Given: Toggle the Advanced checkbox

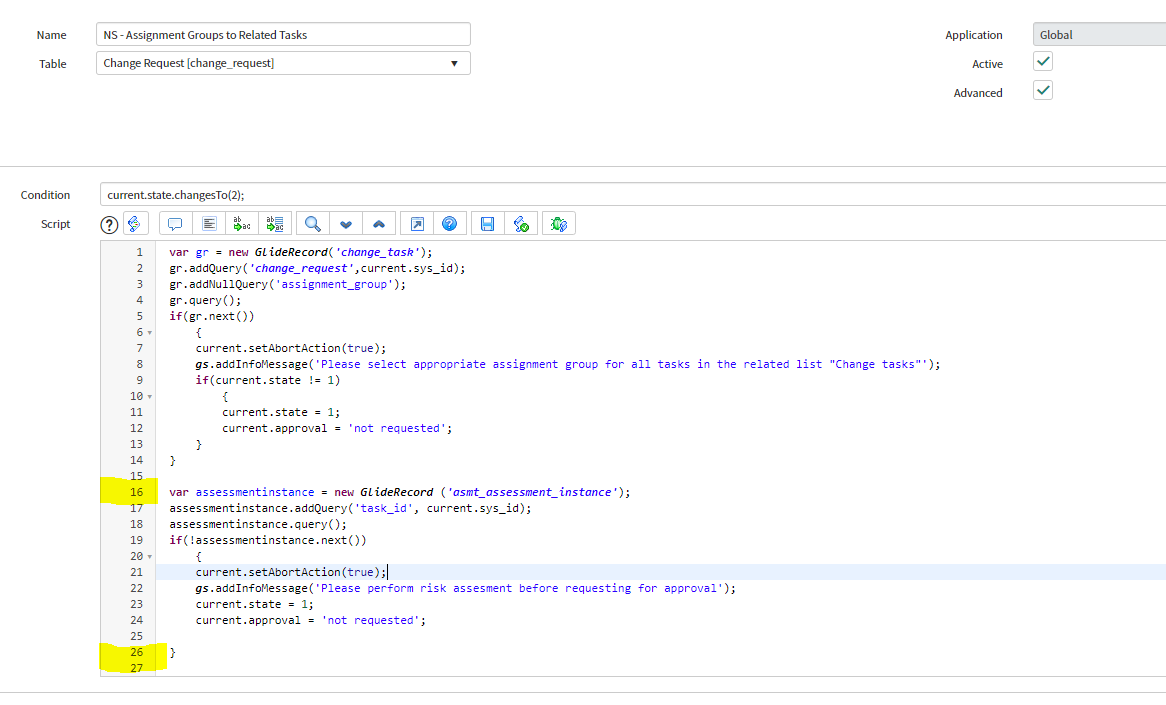Looking at the screenshot, I should [x=1043, y=91].
